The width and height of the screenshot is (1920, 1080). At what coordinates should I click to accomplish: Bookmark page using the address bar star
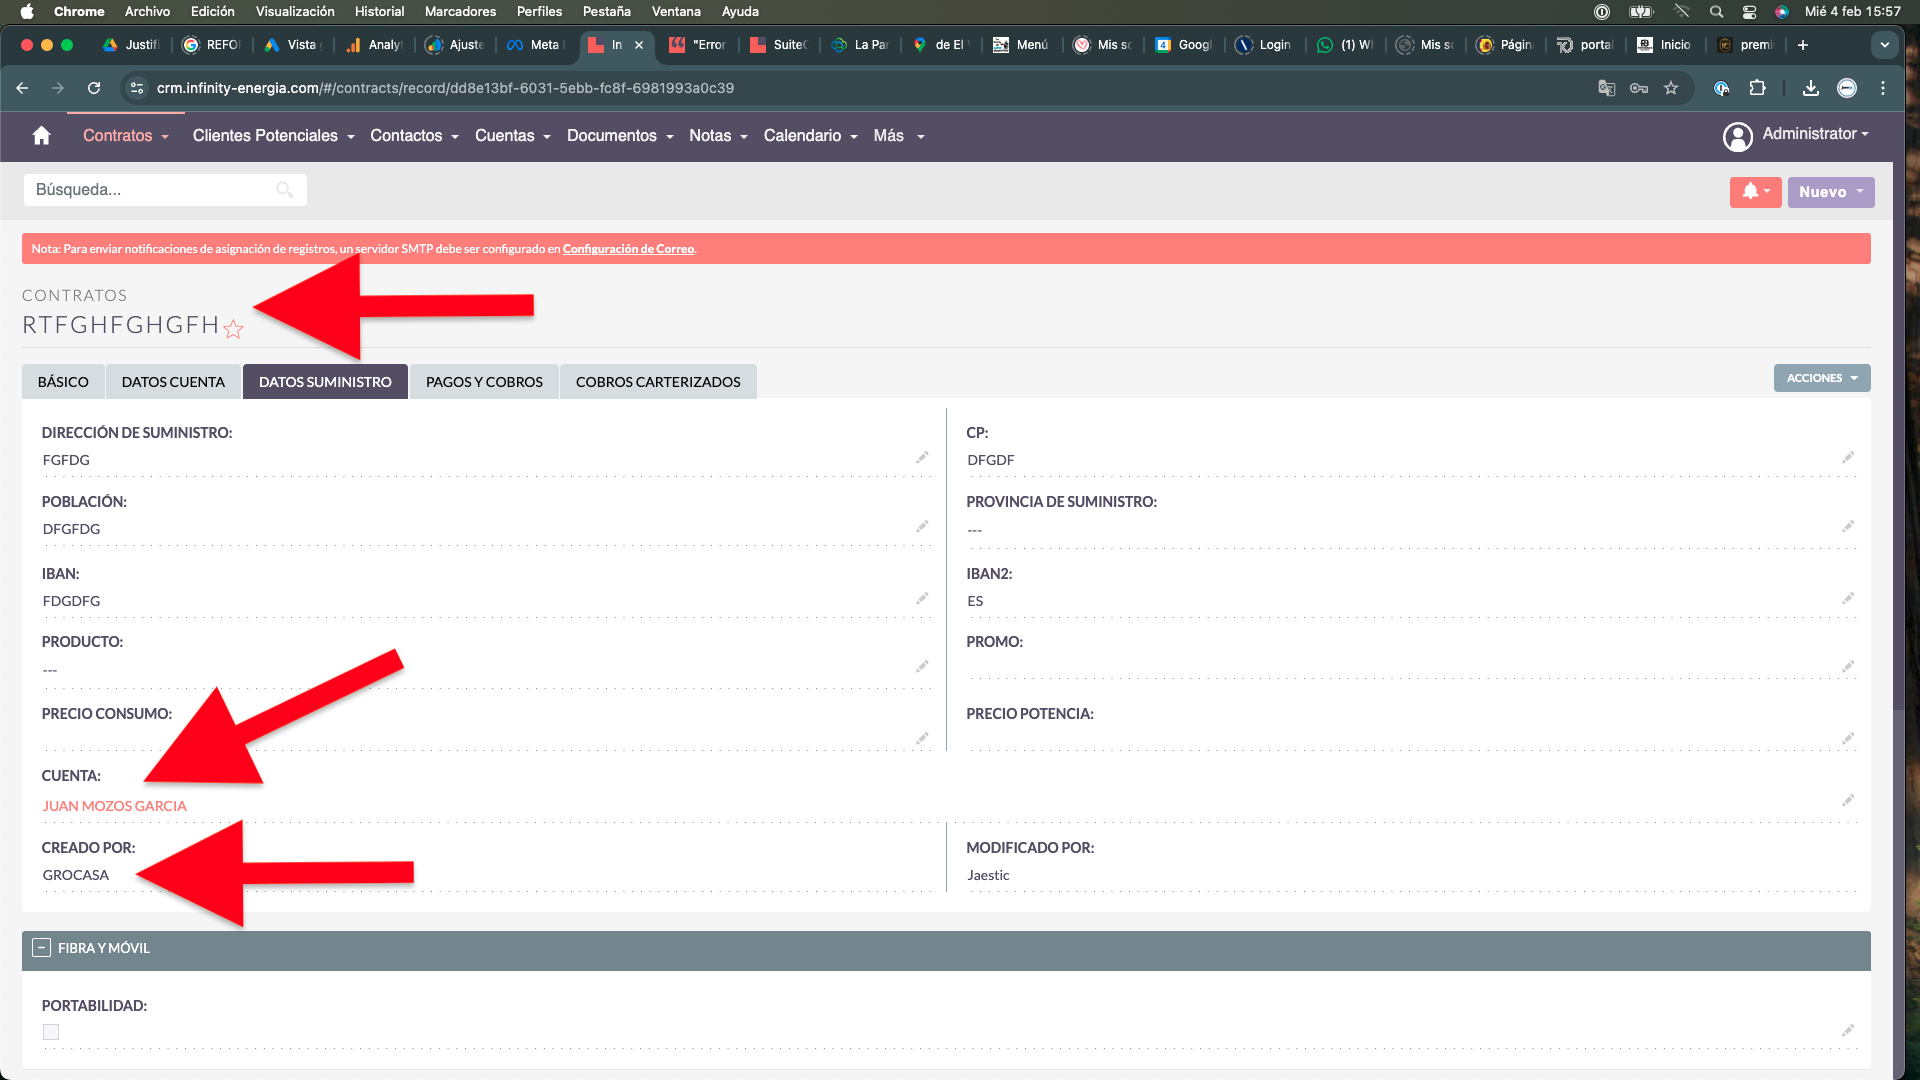[x=1671, y=88]
